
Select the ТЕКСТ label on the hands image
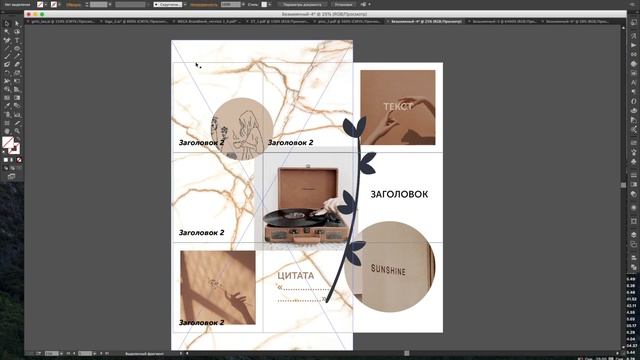click(x=398, y=107)
